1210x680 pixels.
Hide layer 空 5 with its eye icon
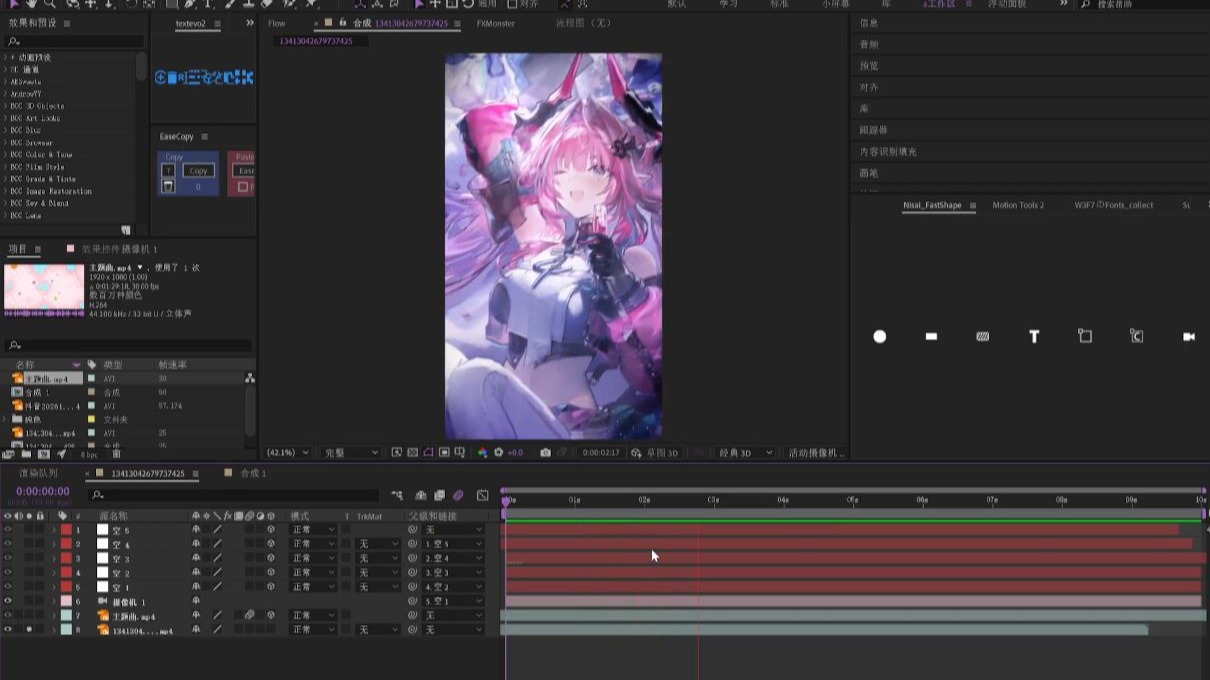click(8, 530)
